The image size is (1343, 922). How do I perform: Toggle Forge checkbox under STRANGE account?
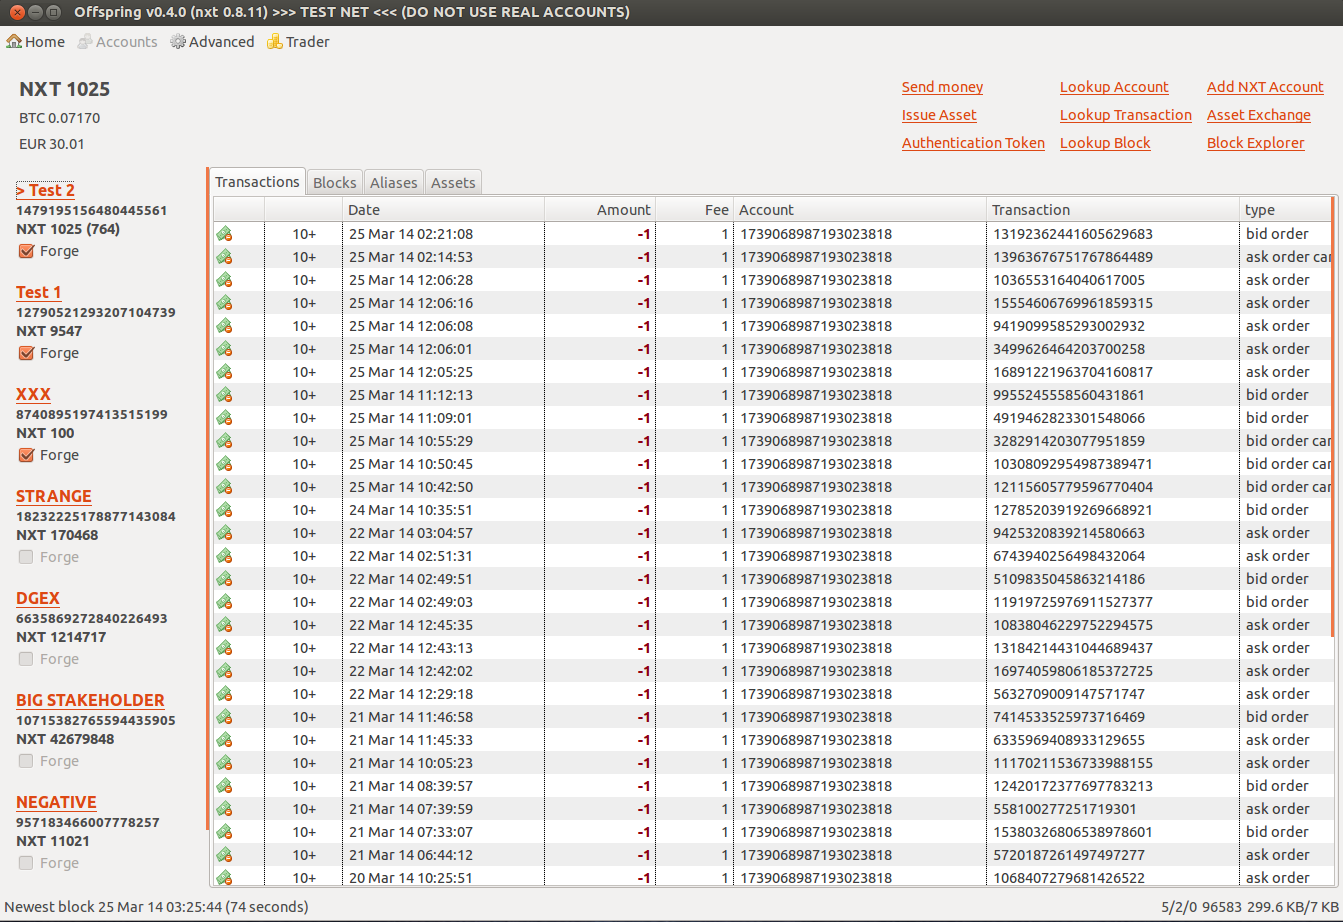click(x=26, y=557)
